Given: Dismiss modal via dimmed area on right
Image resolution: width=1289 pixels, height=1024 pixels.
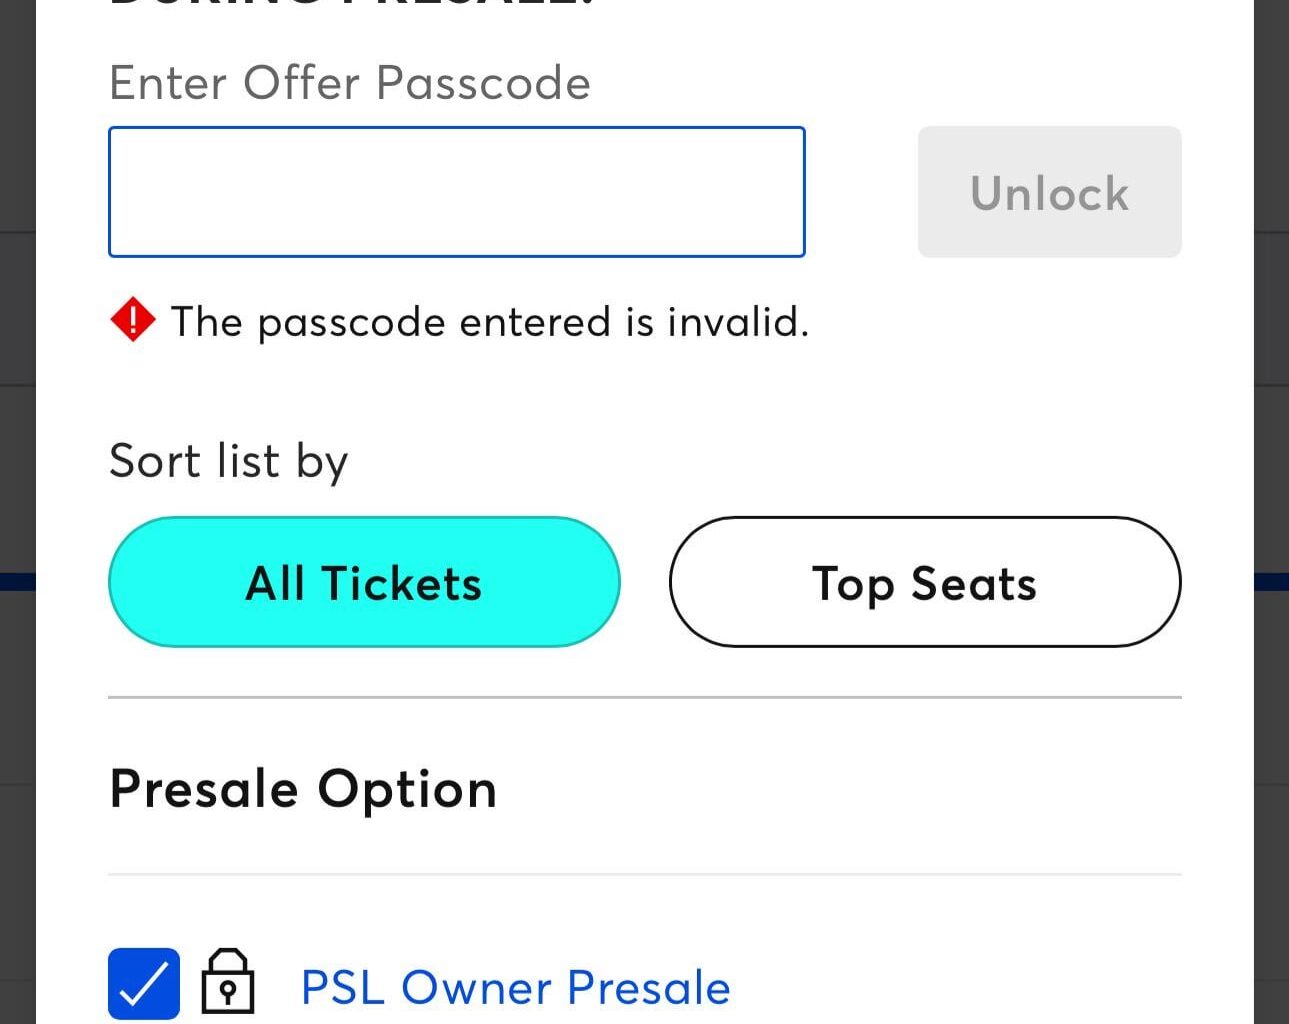Looking at the screenshot, I should [1271, 400].
